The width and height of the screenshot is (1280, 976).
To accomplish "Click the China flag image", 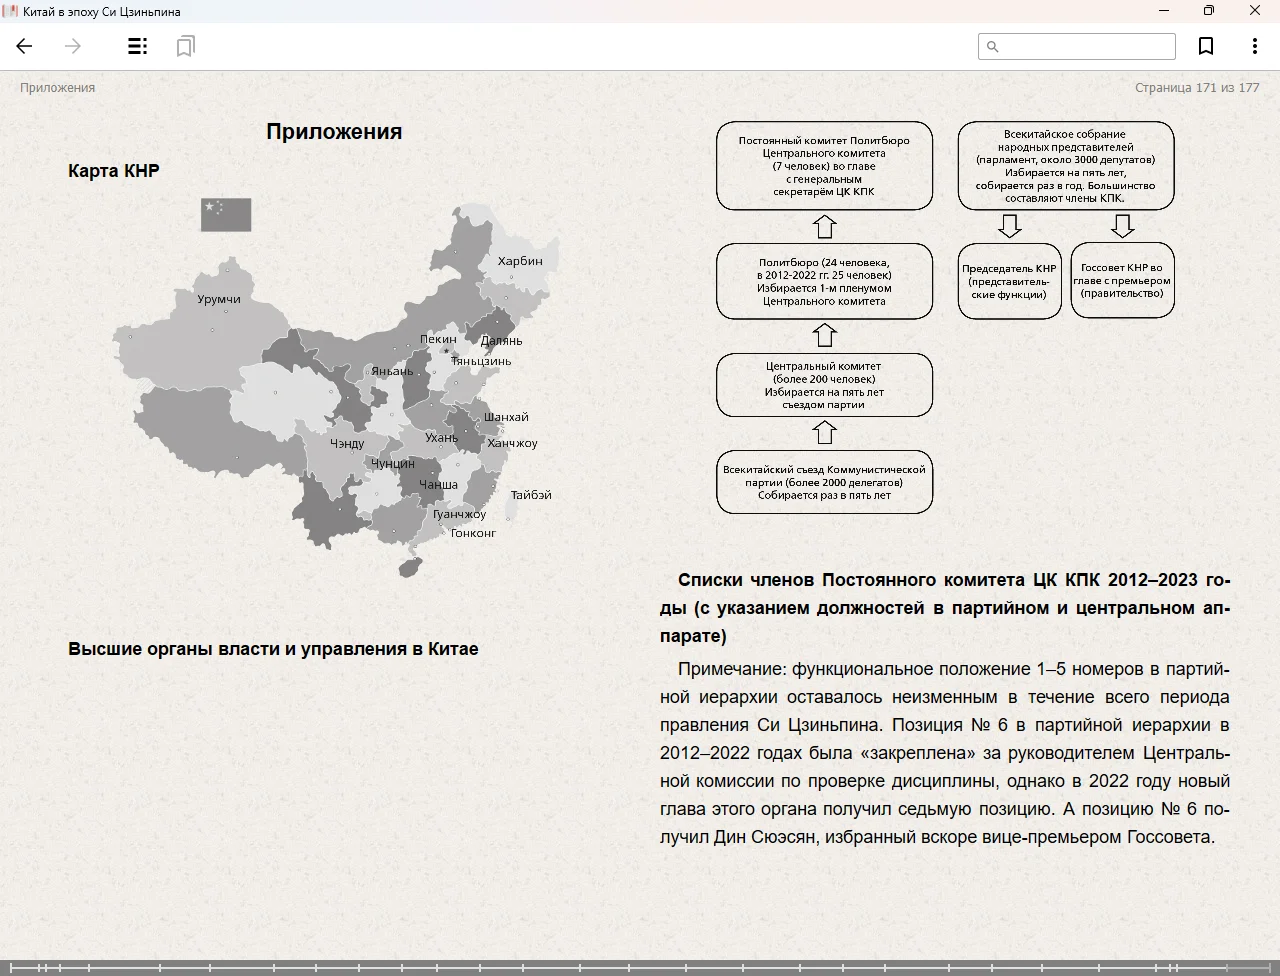I will tap(226, 214).
